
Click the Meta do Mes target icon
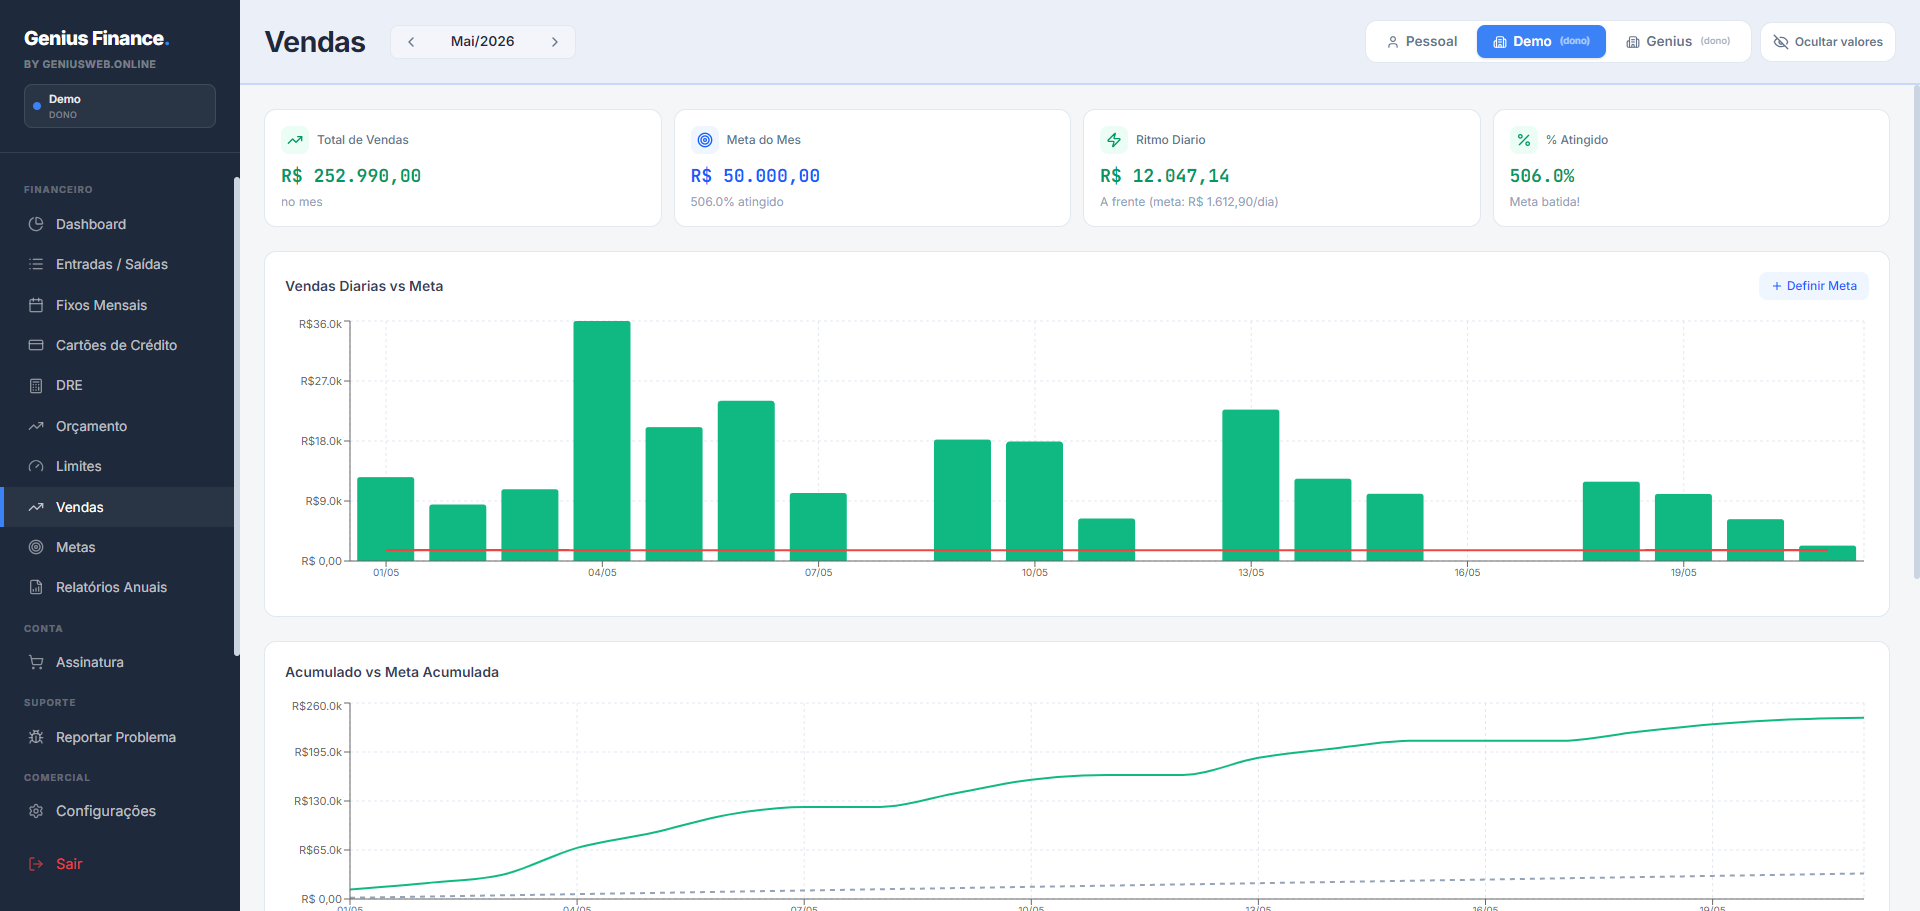point(705,140)
